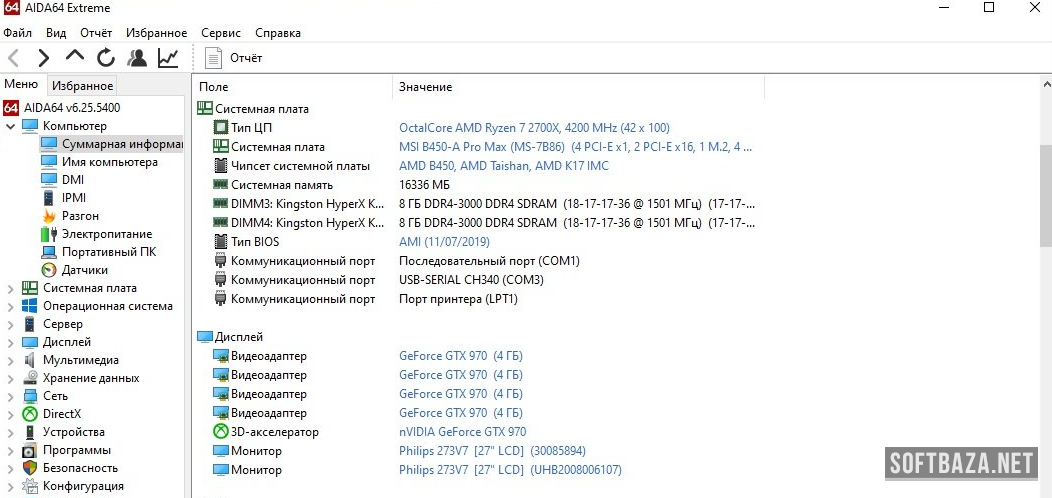Click the Refresh toolbar icon

coord(106,58)
